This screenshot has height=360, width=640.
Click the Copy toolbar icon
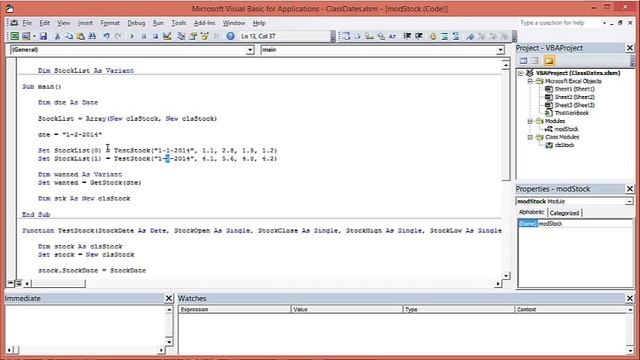69,36
